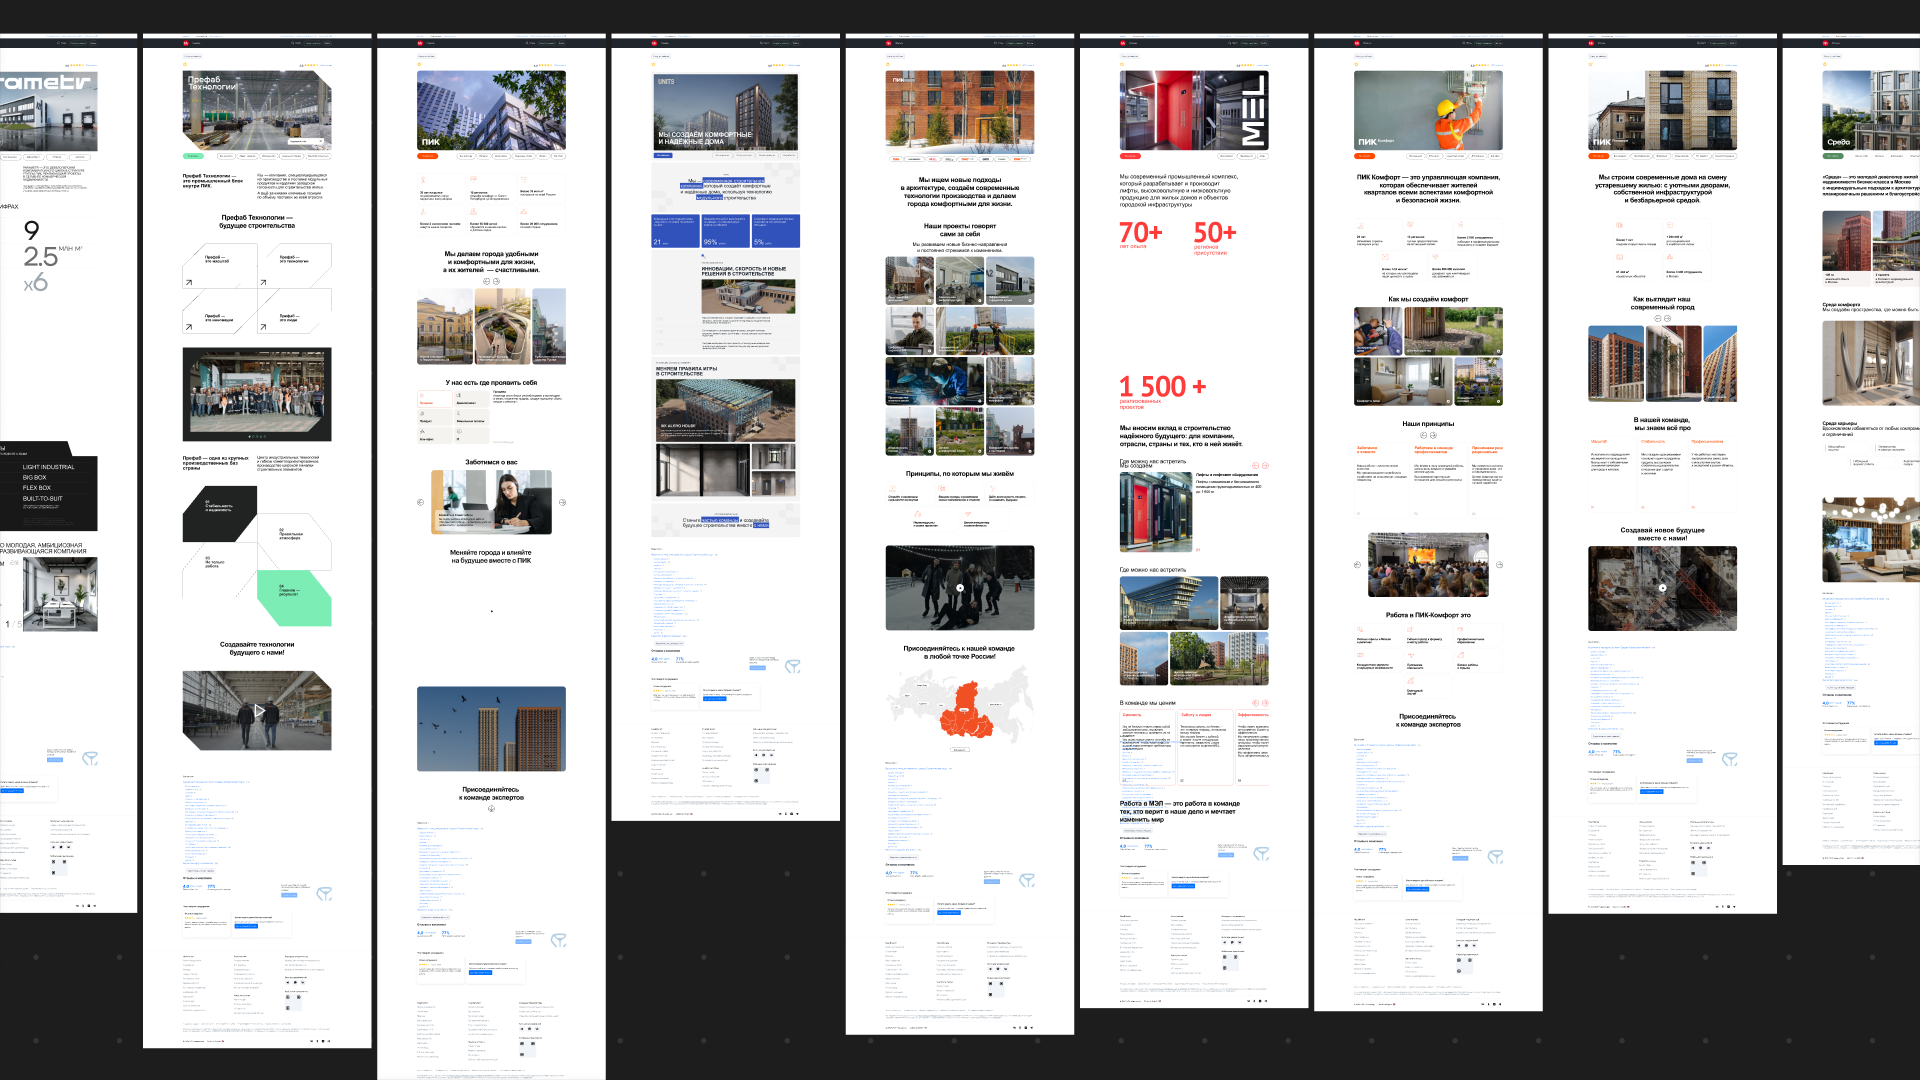The image size is (1920, 1080).
Task: Click the blue glass review icon on MEL page
Action: (x=1261, y=853)
